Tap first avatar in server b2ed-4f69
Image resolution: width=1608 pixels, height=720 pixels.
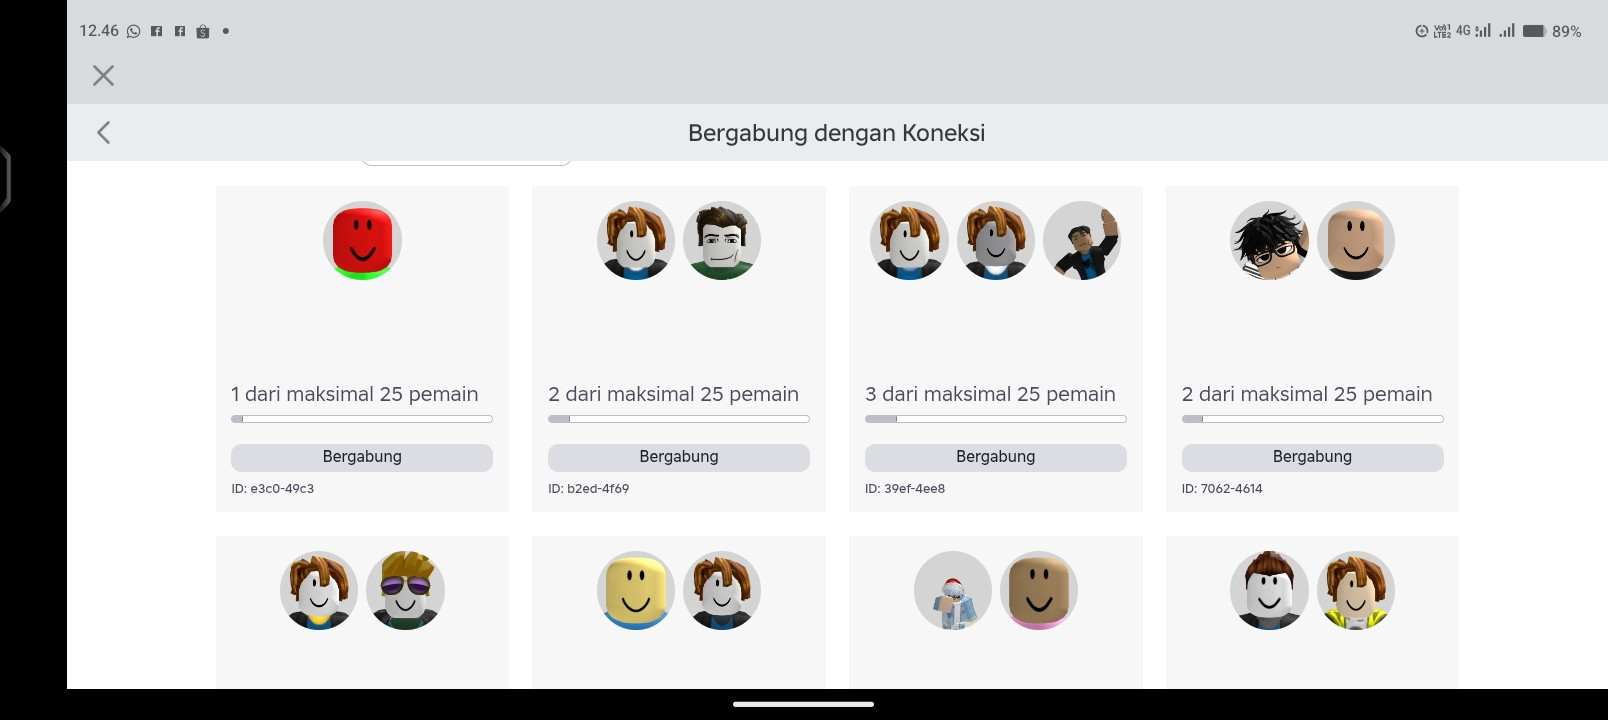click(x=636, y=241)
